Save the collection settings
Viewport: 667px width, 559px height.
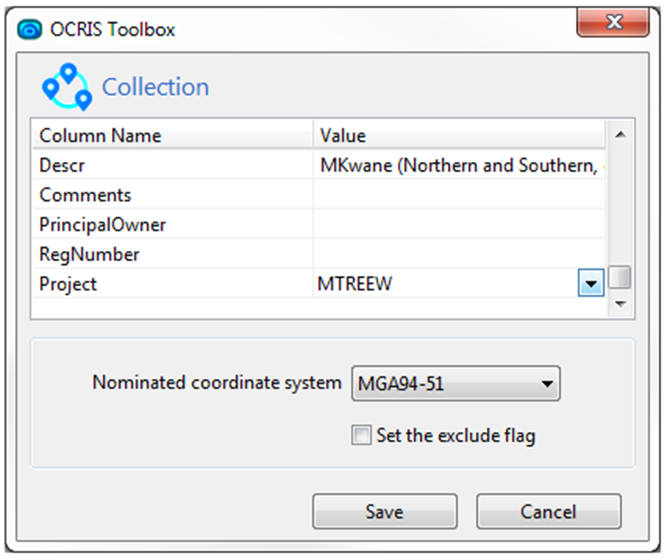pyautogui.click(x=385, y=511)
